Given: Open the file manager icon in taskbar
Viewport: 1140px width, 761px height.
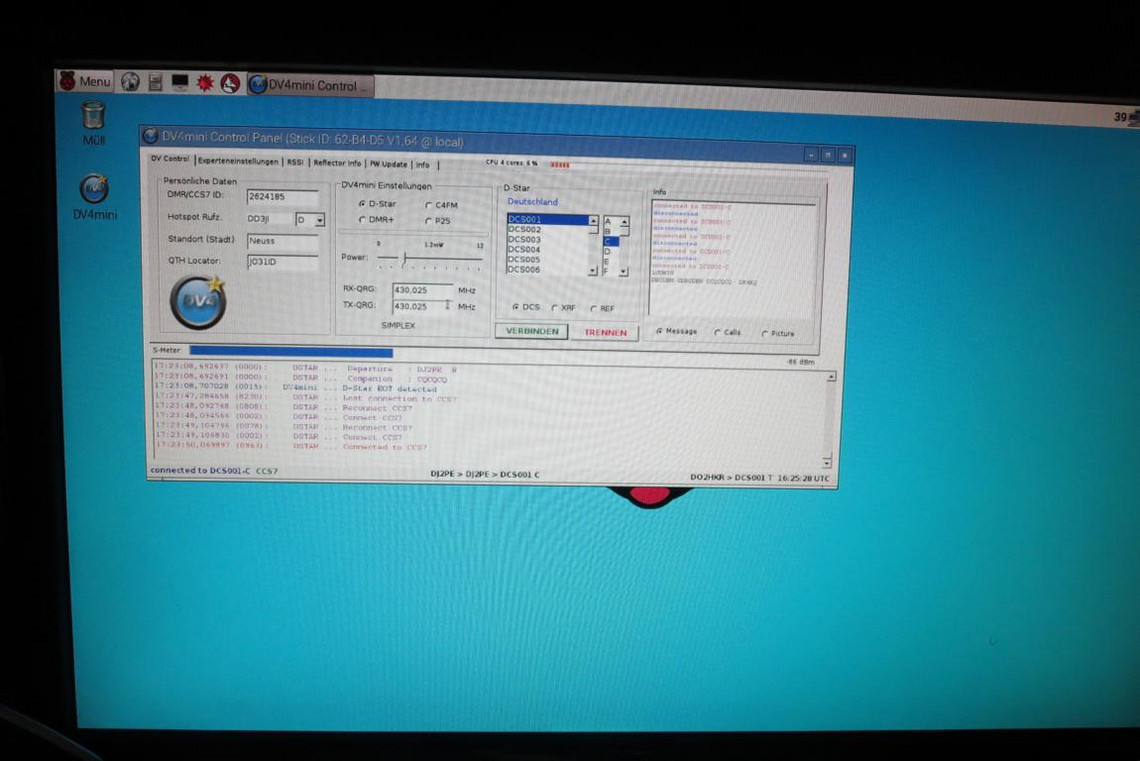Looking at the screenshot, I should pos(155,83).
